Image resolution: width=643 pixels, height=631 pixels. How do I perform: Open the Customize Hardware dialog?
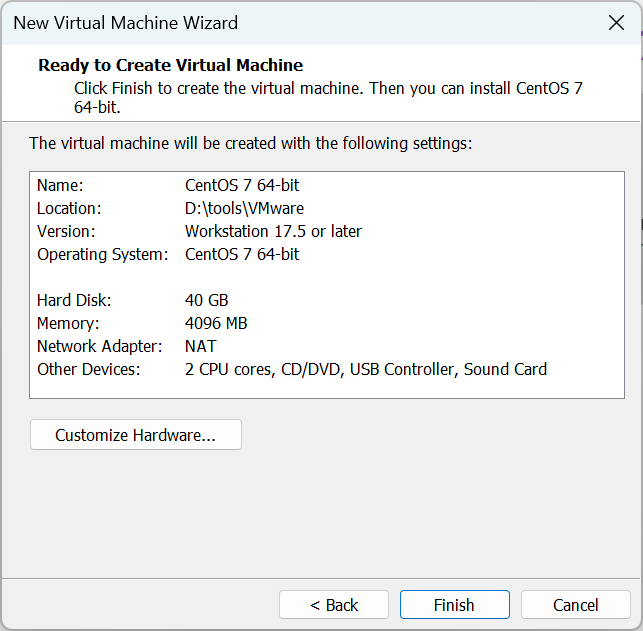click(135, 435)
